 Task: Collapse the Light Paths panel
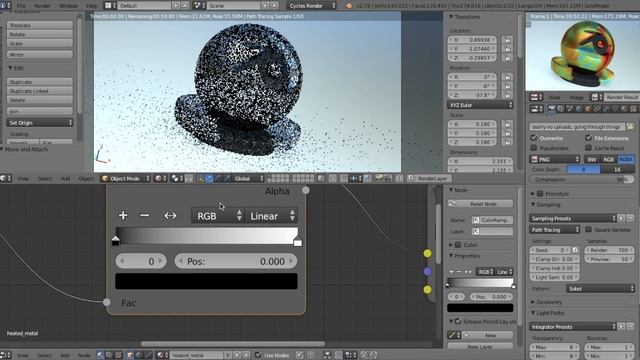(548, 313)
